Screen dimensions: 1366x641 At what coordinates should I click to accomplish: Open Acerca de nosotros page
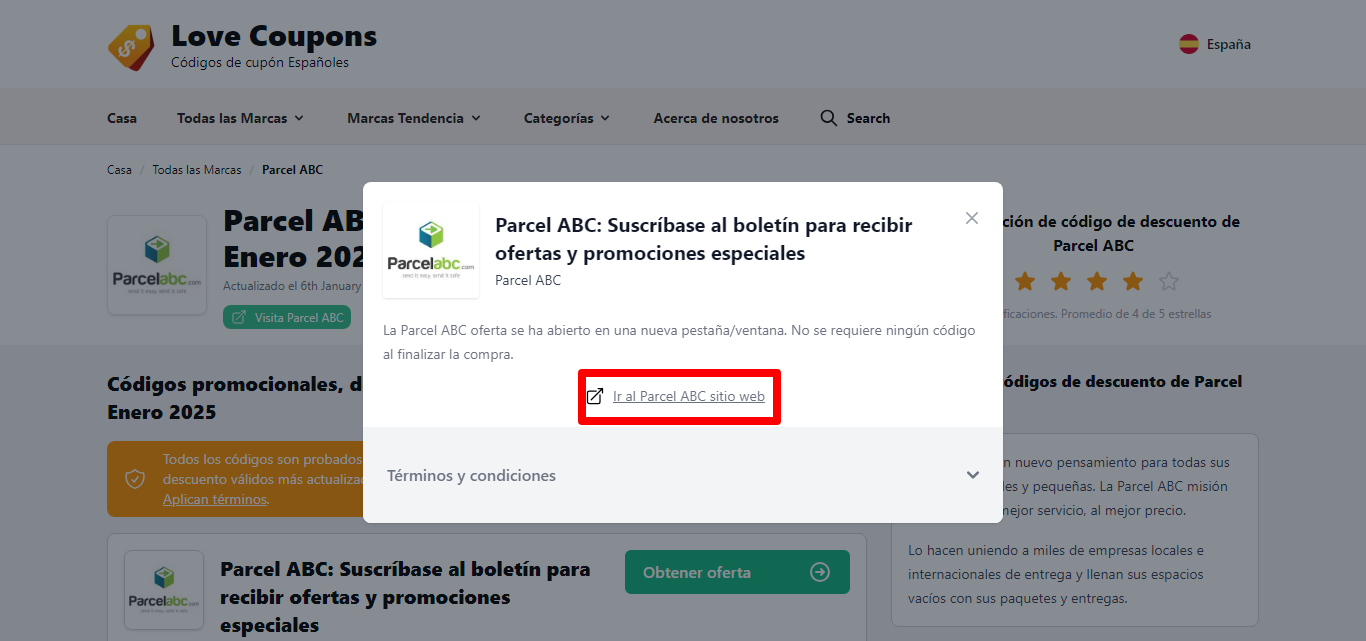[716, 118]
